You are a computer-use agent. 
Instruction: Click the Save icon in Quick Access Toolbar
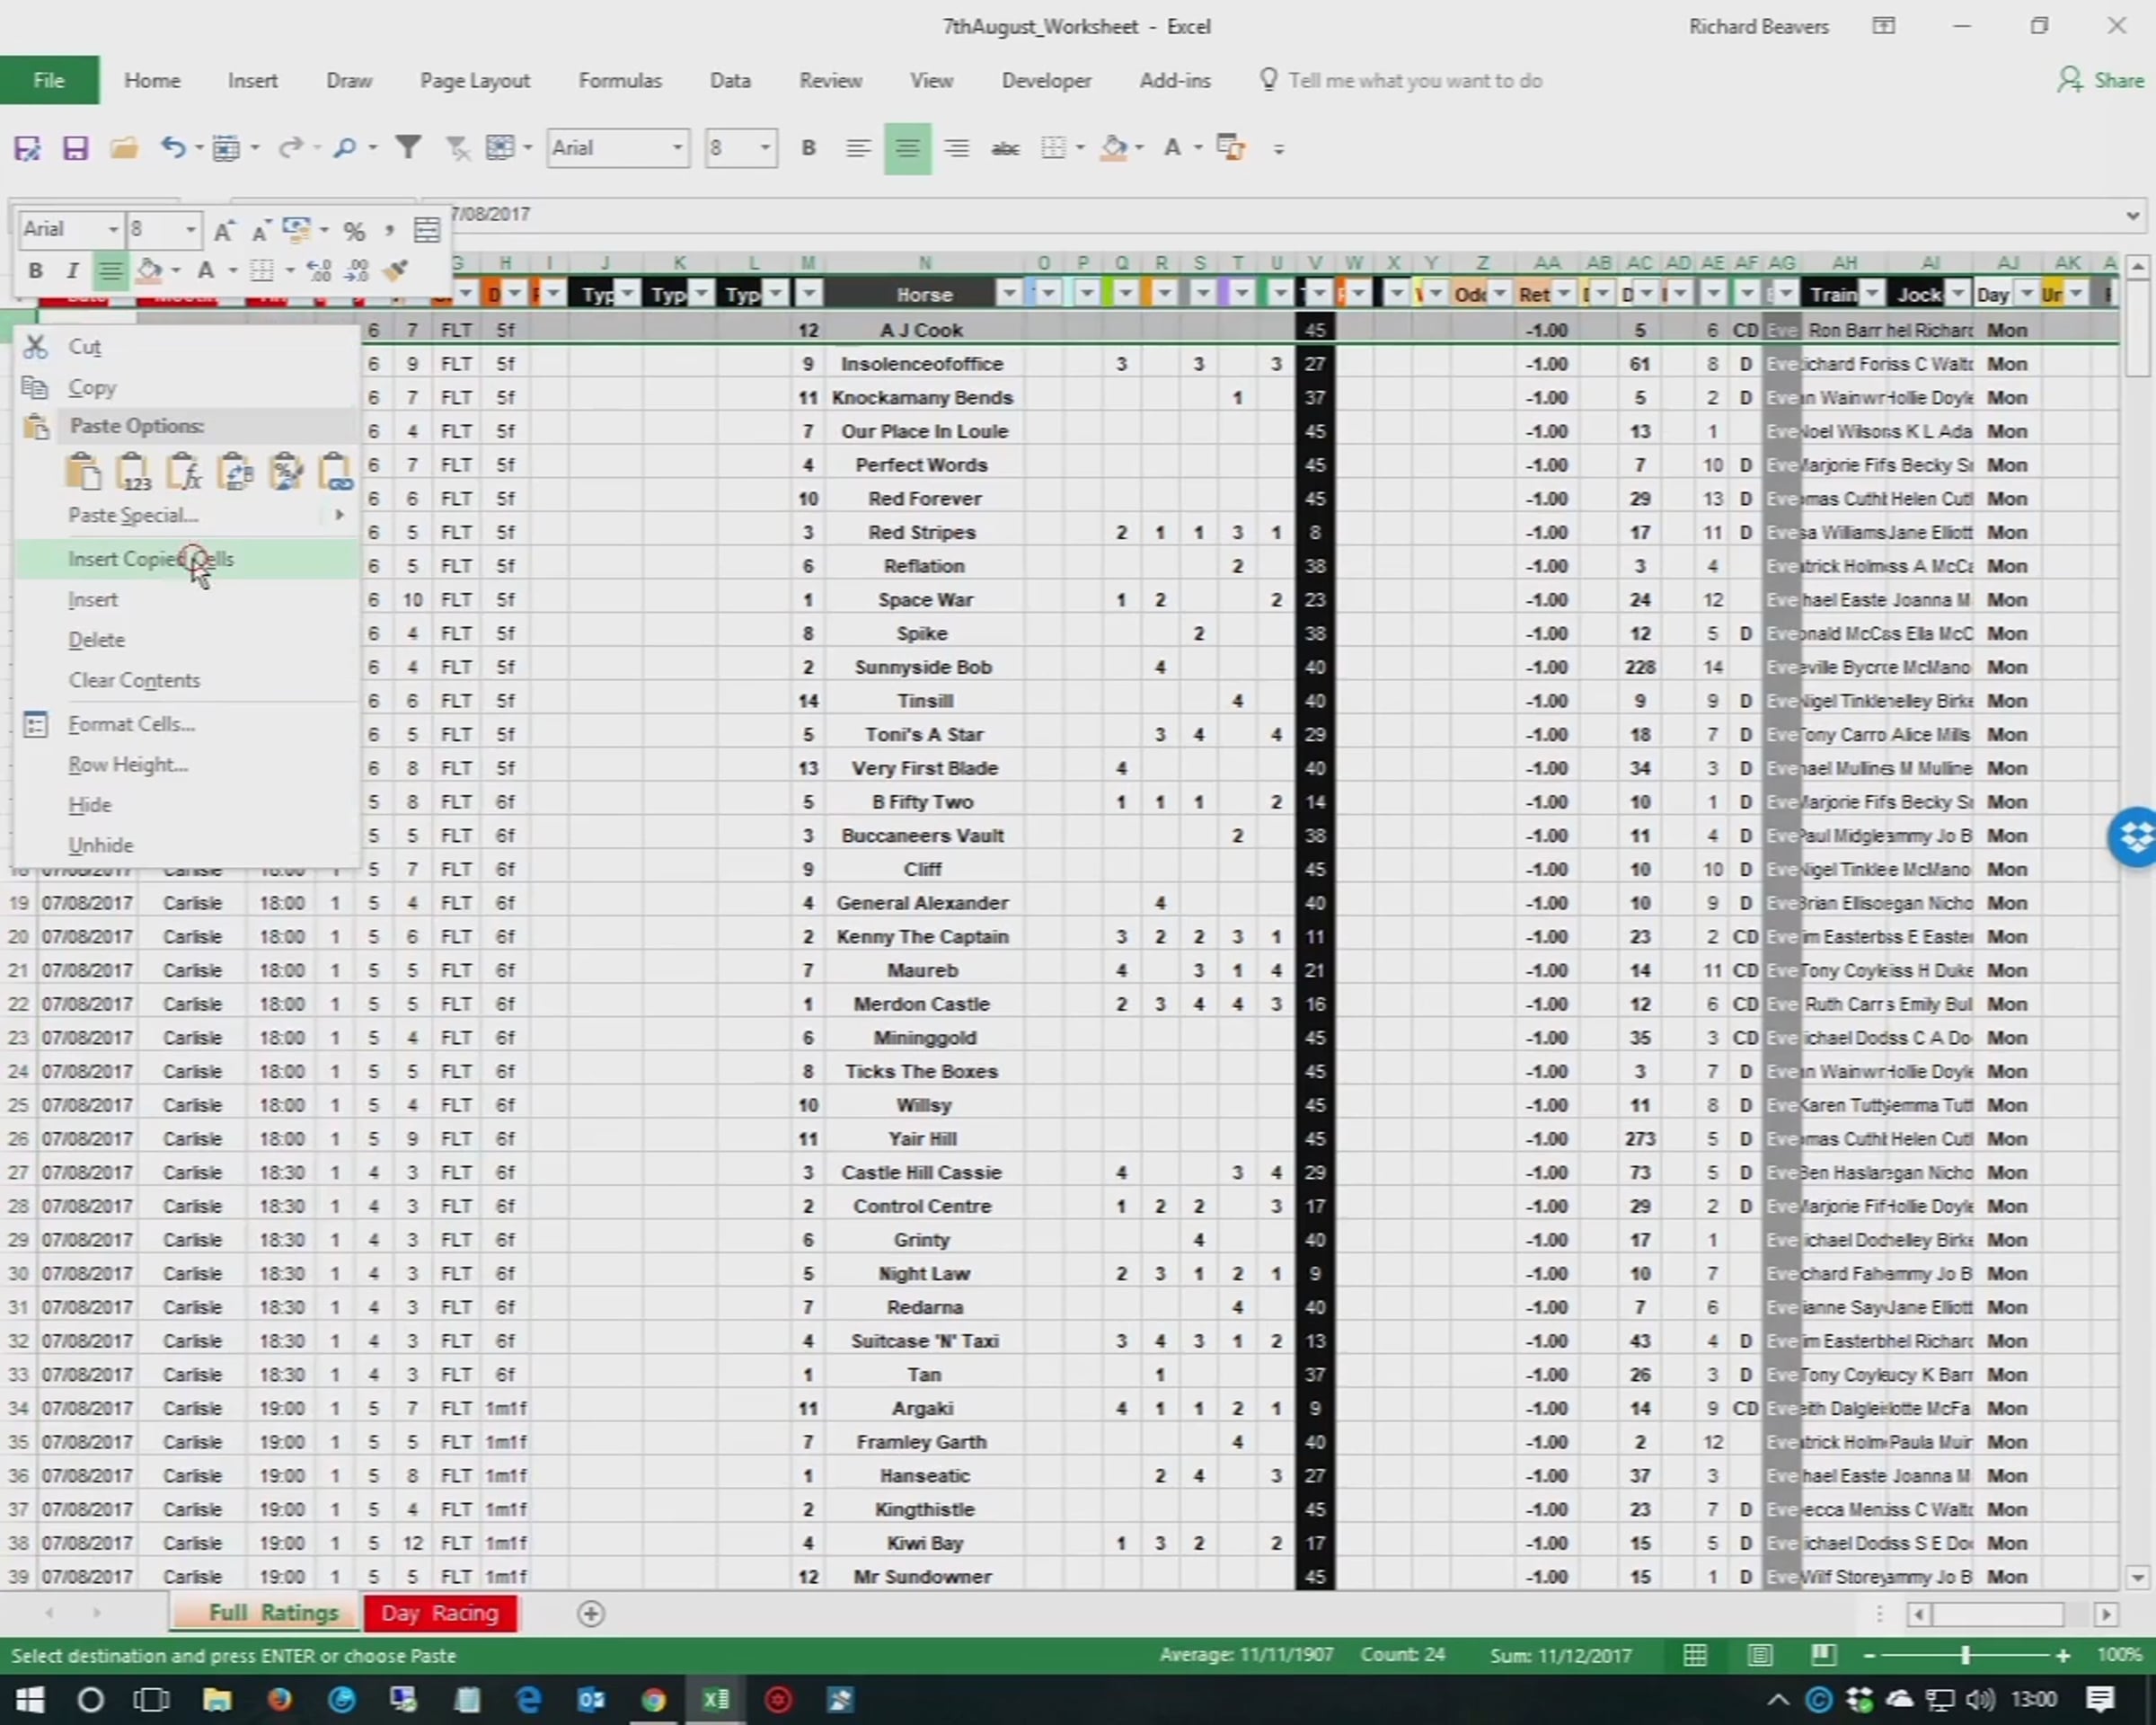click(75, 149)
